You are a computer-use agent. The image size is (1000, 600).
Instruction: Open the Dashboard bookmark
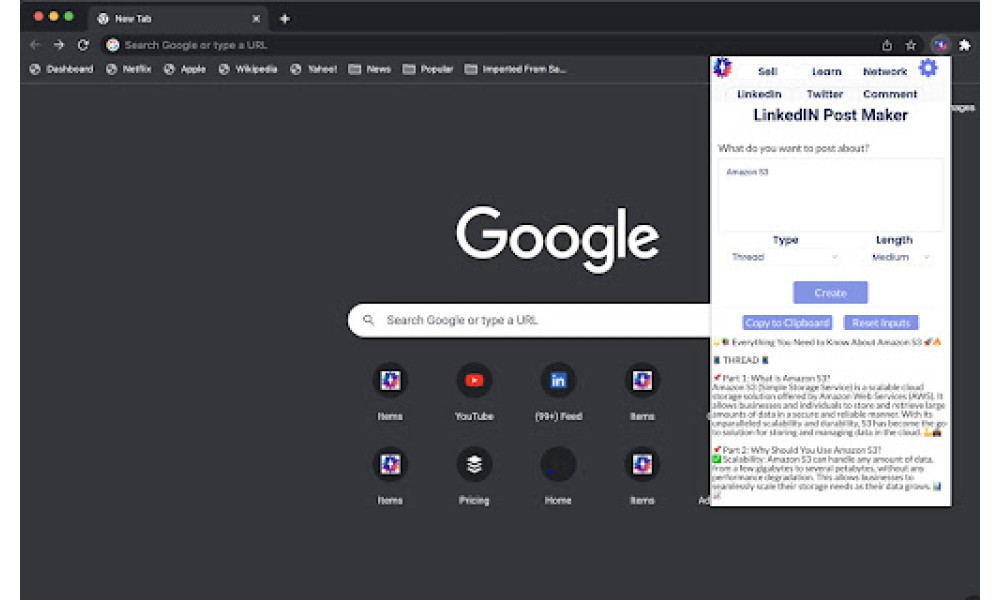point(62,69)
